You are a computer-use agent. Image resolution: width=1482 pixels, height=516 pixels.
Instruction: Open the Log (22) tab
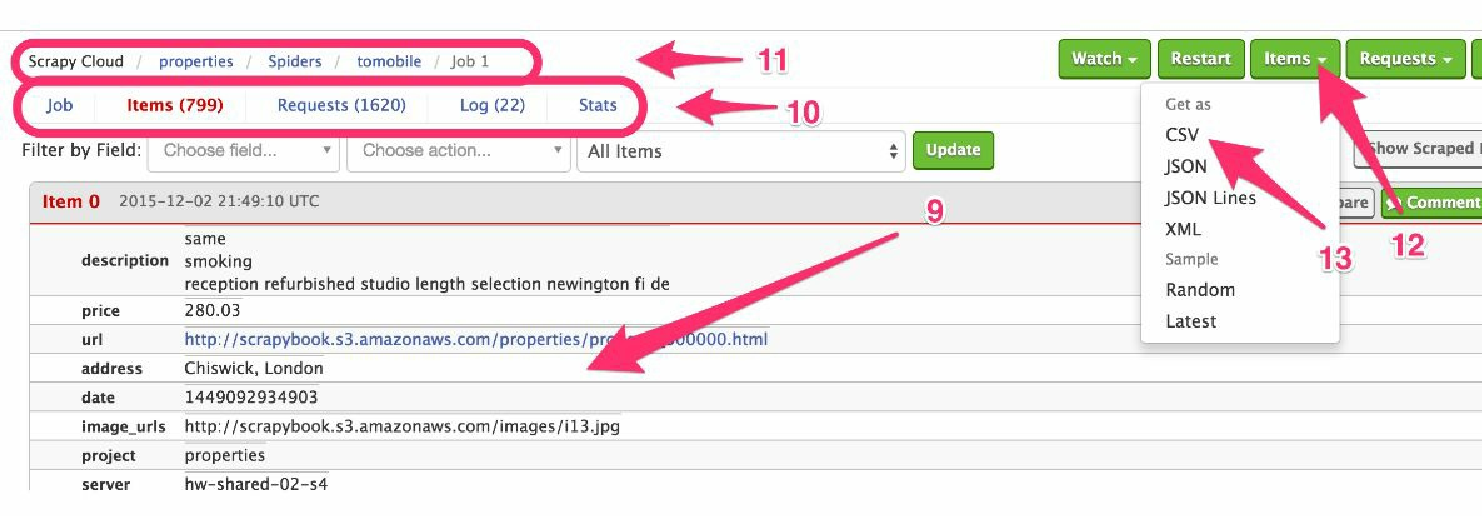[x=492, y=105]
